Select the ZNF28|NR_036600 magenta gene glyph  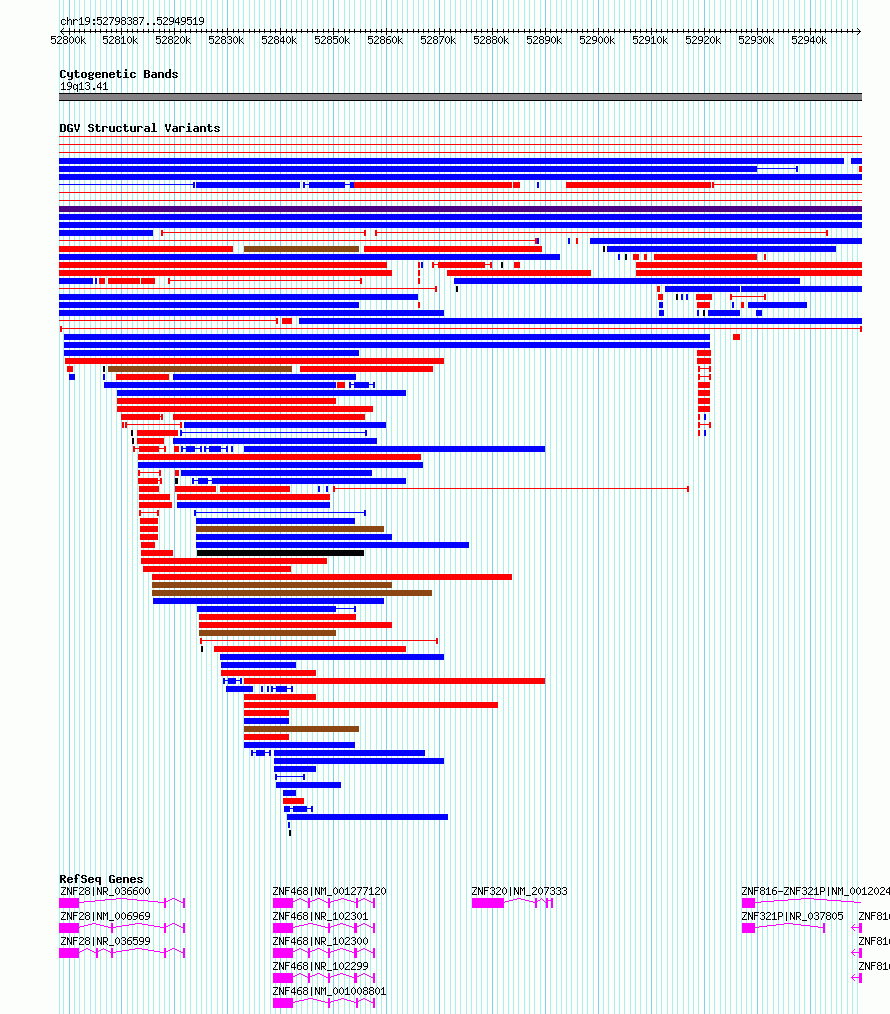pyautogui.click(x=122, y=903)
